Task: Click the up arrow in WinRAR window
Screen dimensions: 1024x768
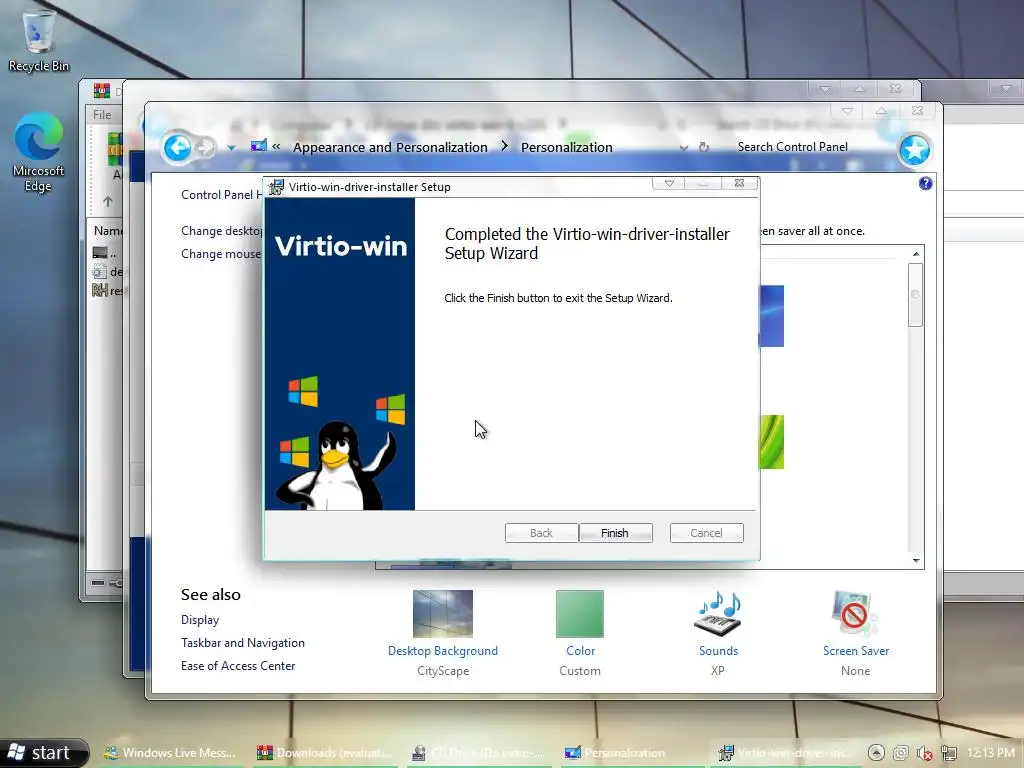Action: point(108,201)
